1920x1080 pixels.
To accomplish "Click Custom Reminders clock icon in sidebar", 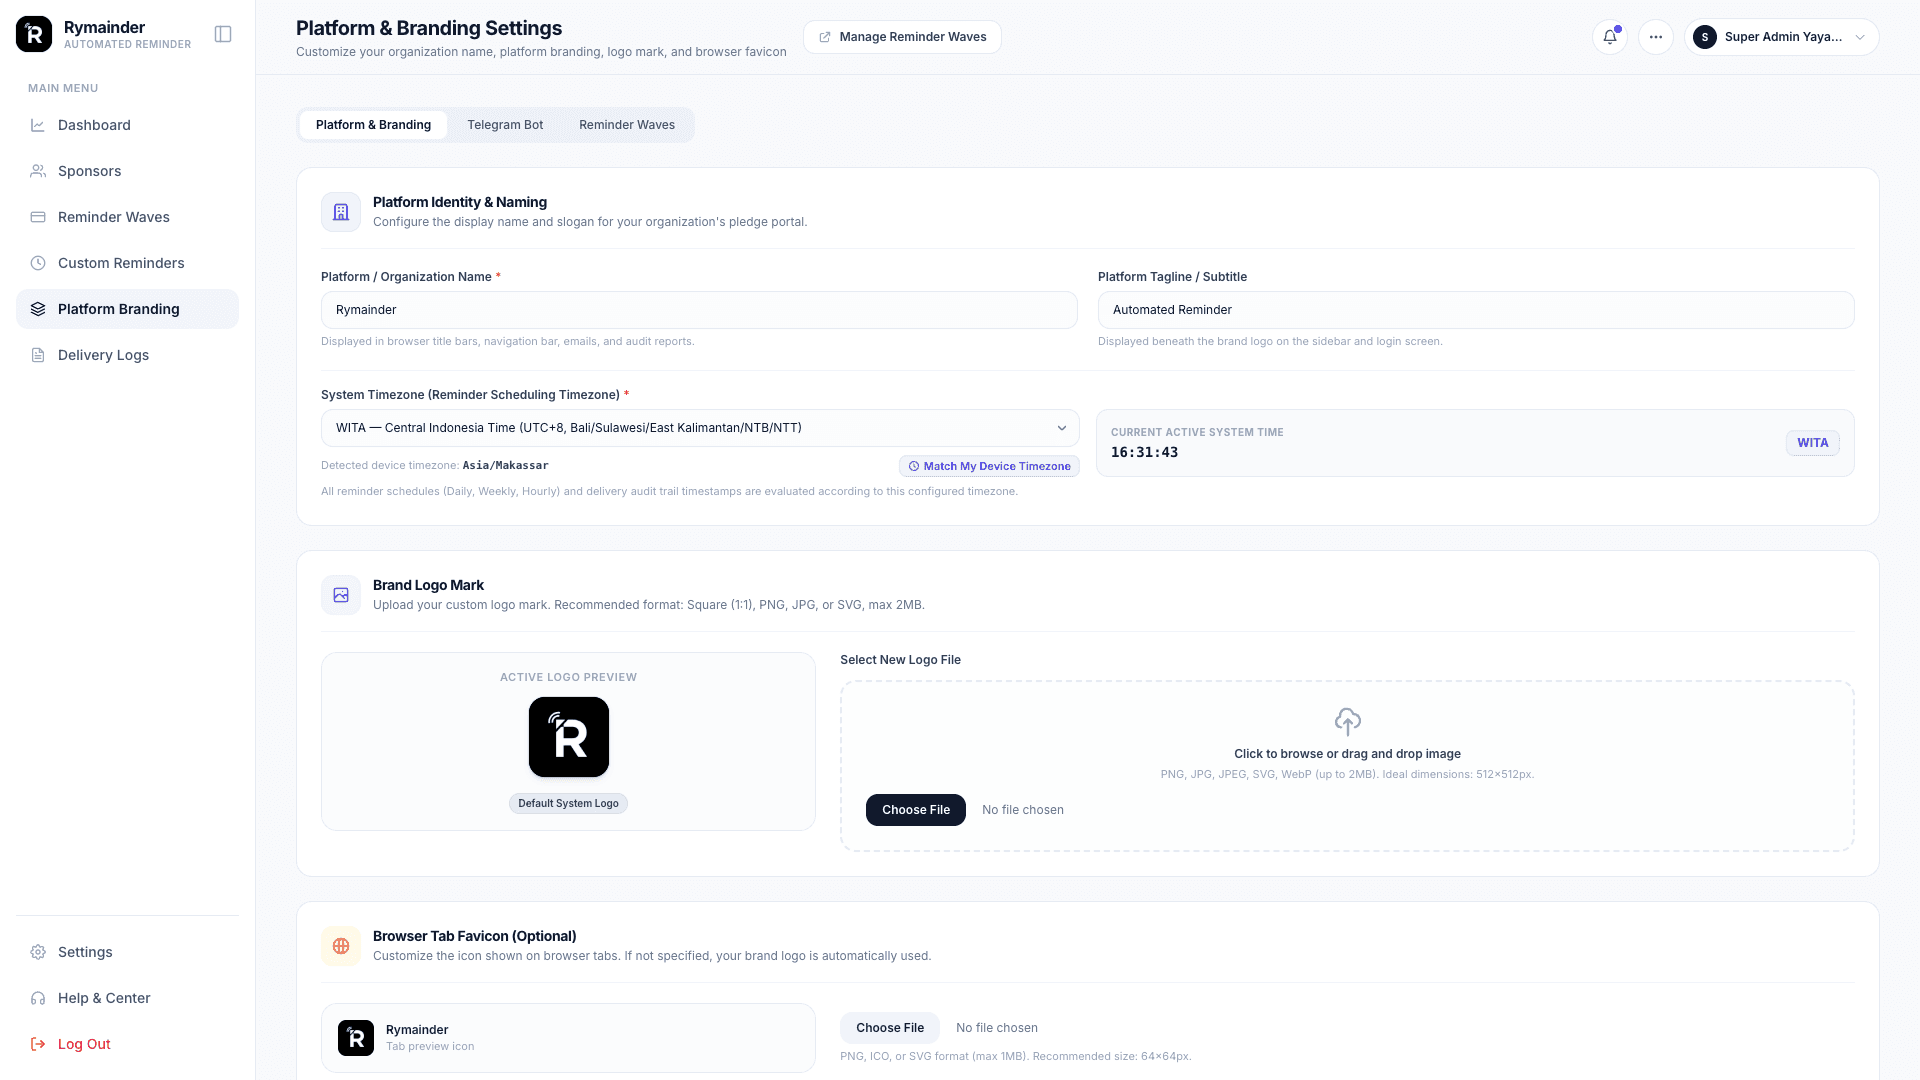I will [38, 263].
